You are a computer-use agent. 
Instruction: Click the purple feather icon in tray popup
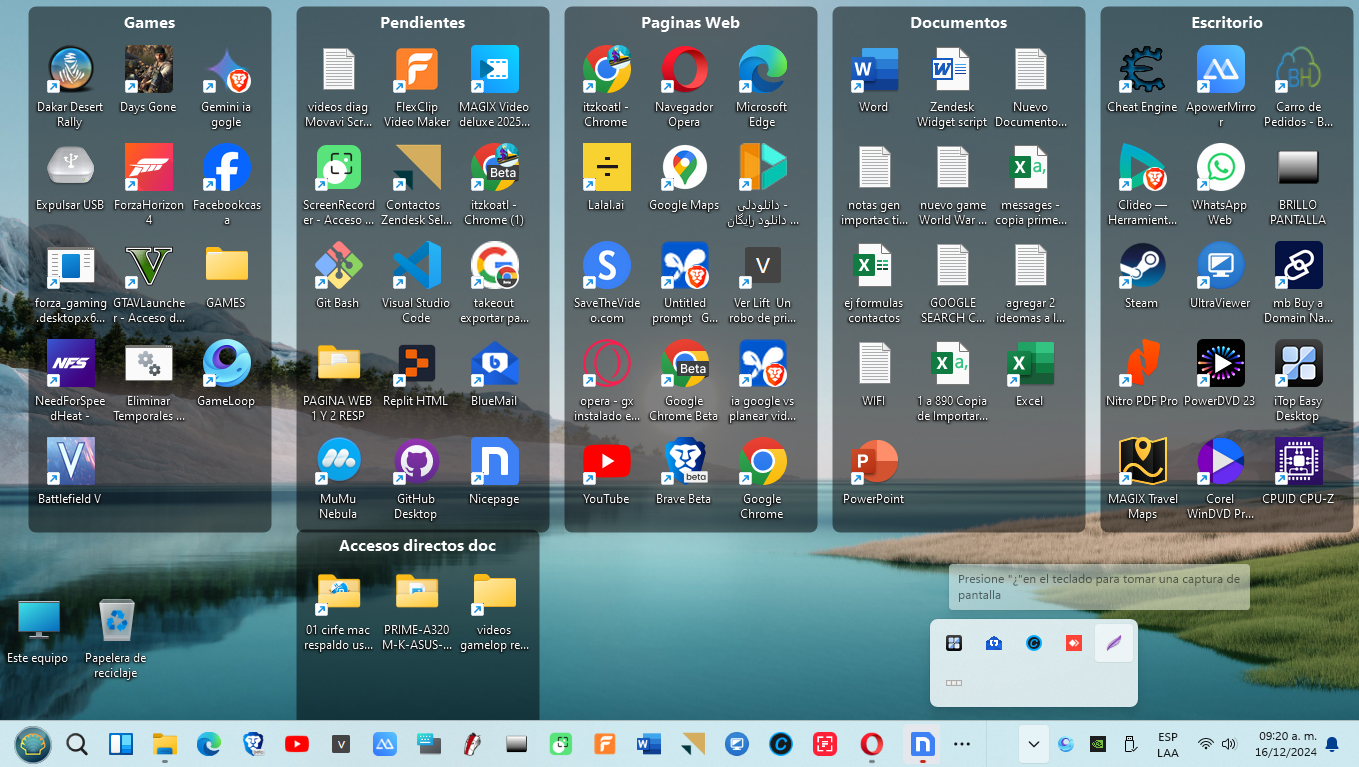click(1113, 643)
